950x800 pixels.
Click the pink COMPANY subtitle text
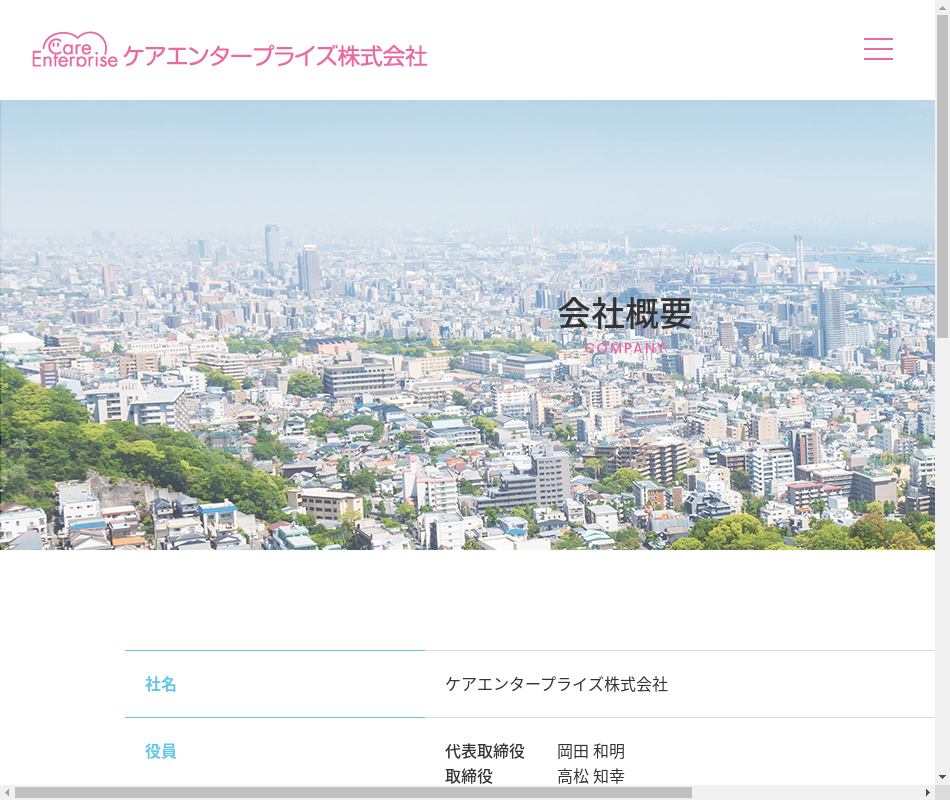tap(625, 348)
